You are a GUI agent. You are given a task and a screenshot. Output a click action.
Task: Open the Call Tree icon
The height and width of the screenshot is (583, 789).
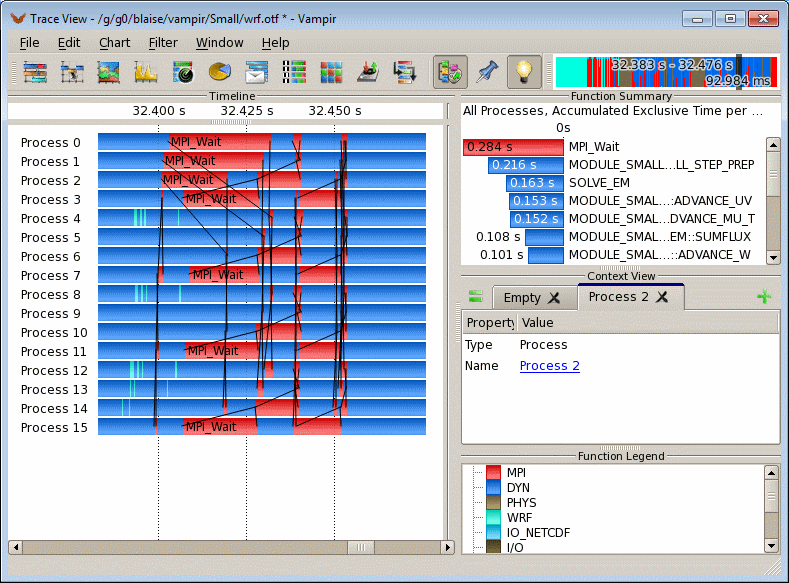click(x=405, y=72)
